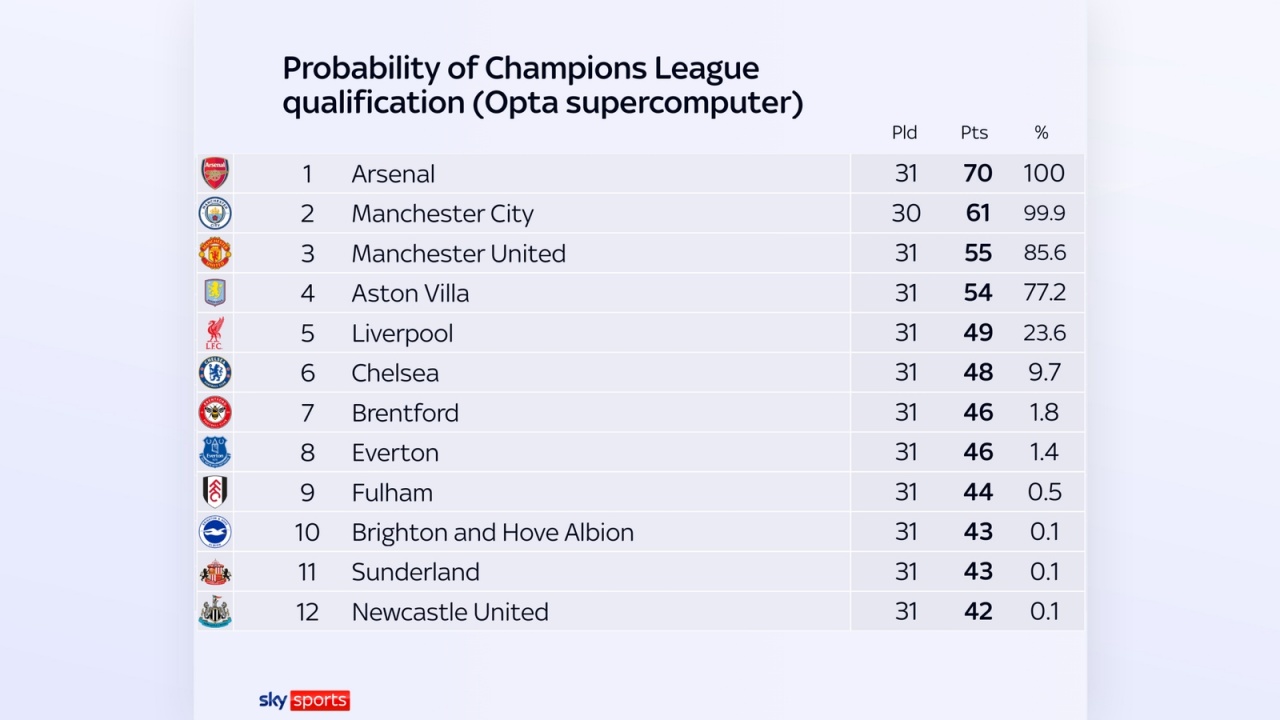
Task: Select the Liverpool LFC crest
Action: [215, 333]
